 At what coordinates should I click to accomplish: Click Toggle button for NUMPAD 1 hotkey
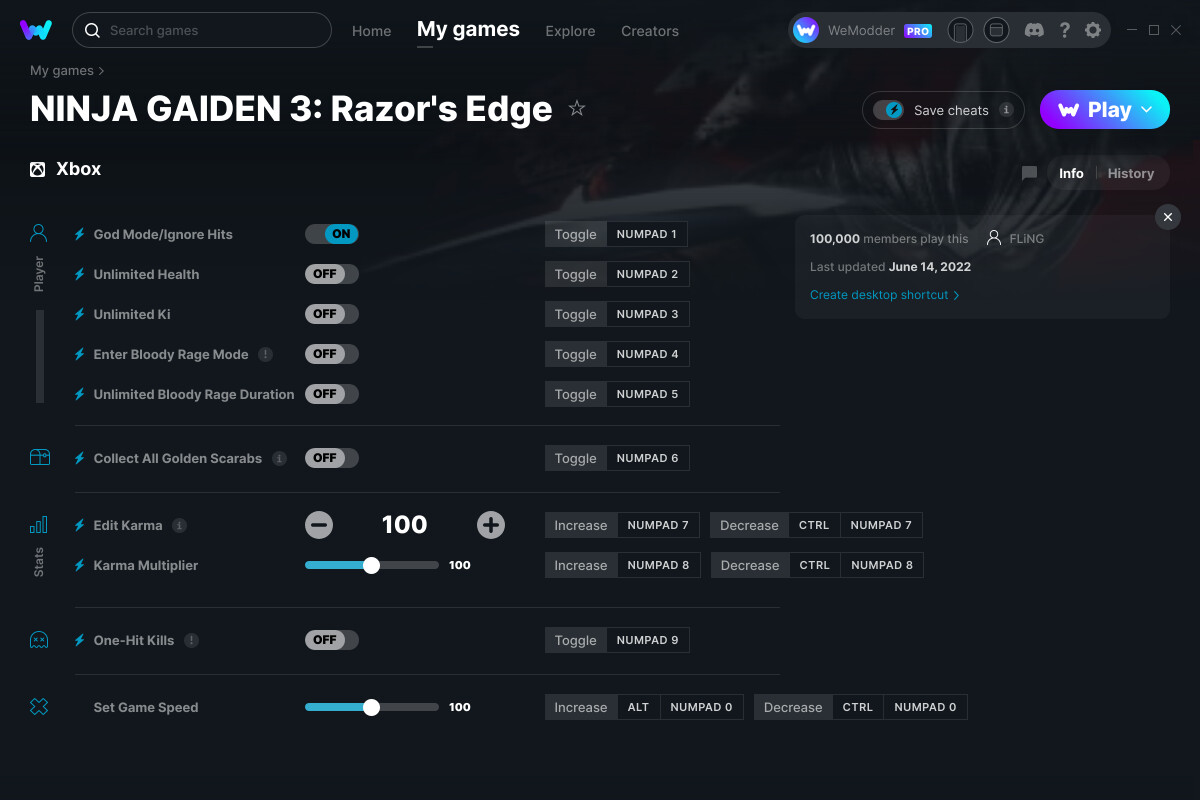(x=575, y=234)
